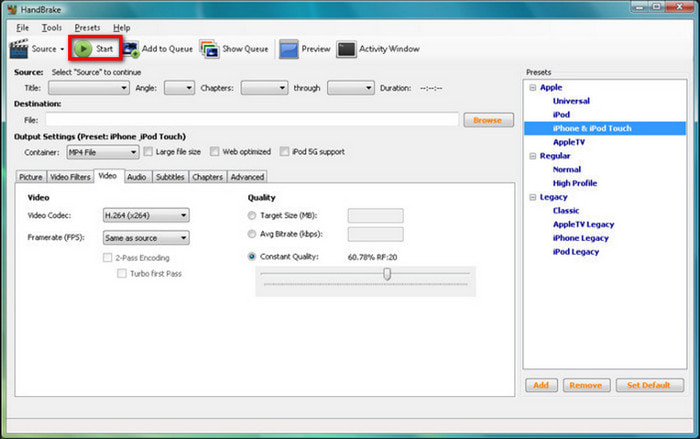Collapse the Regular presets group
The width and height of the screenshot is (700, 439).
[x=533, y=156]
